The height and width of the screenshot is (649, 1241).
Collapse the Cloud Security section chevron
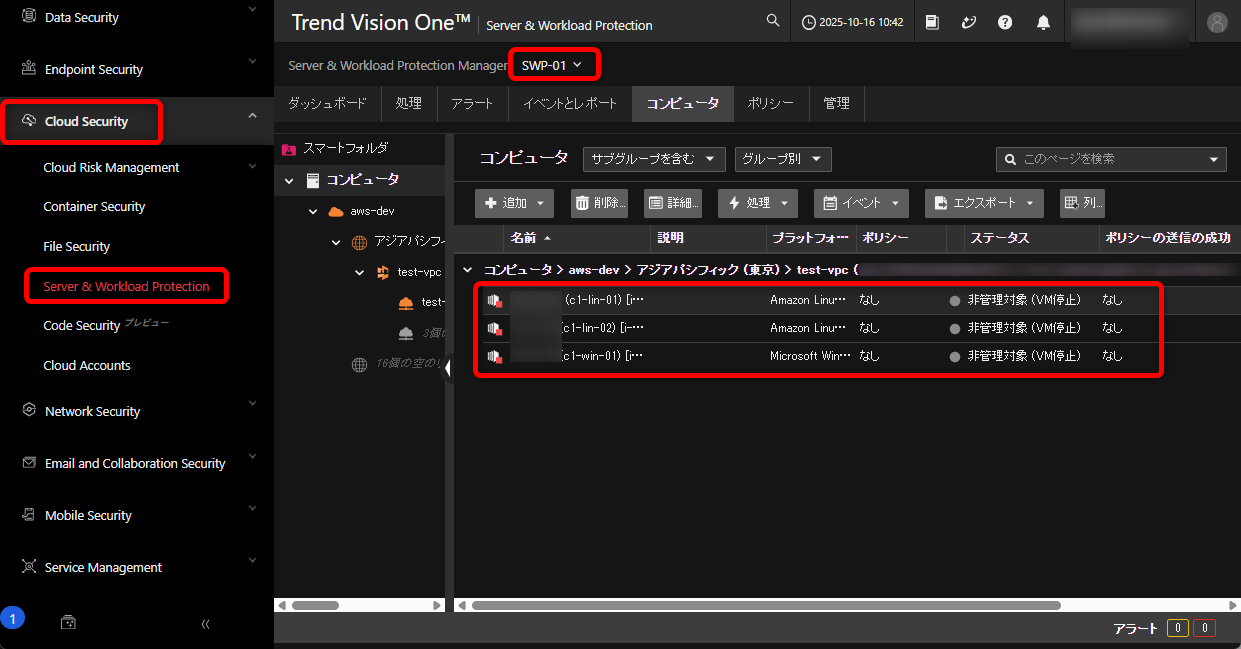click(x=252, y=117)
